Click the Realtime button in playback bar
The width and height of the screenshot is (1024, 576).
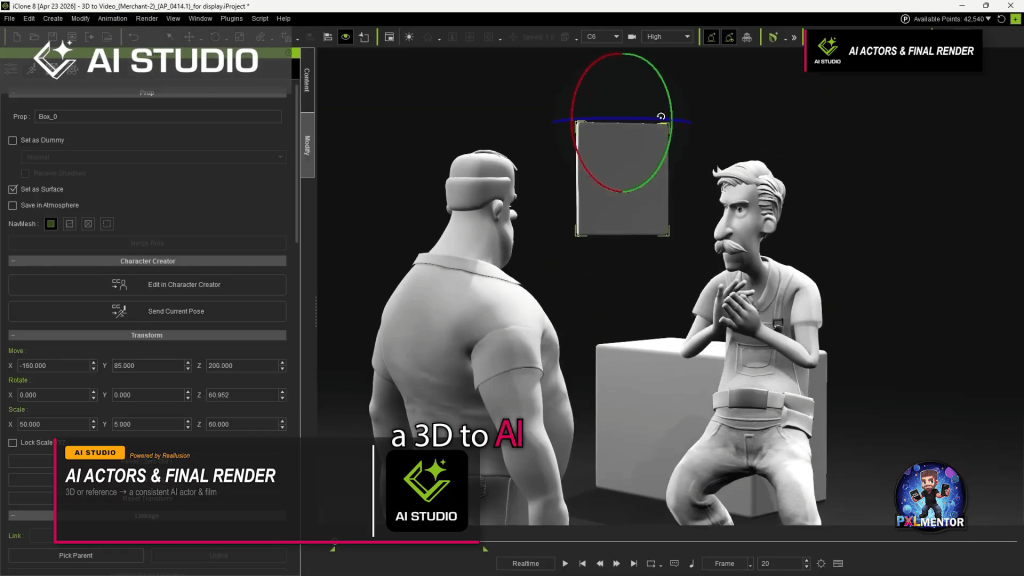[526, 564]
